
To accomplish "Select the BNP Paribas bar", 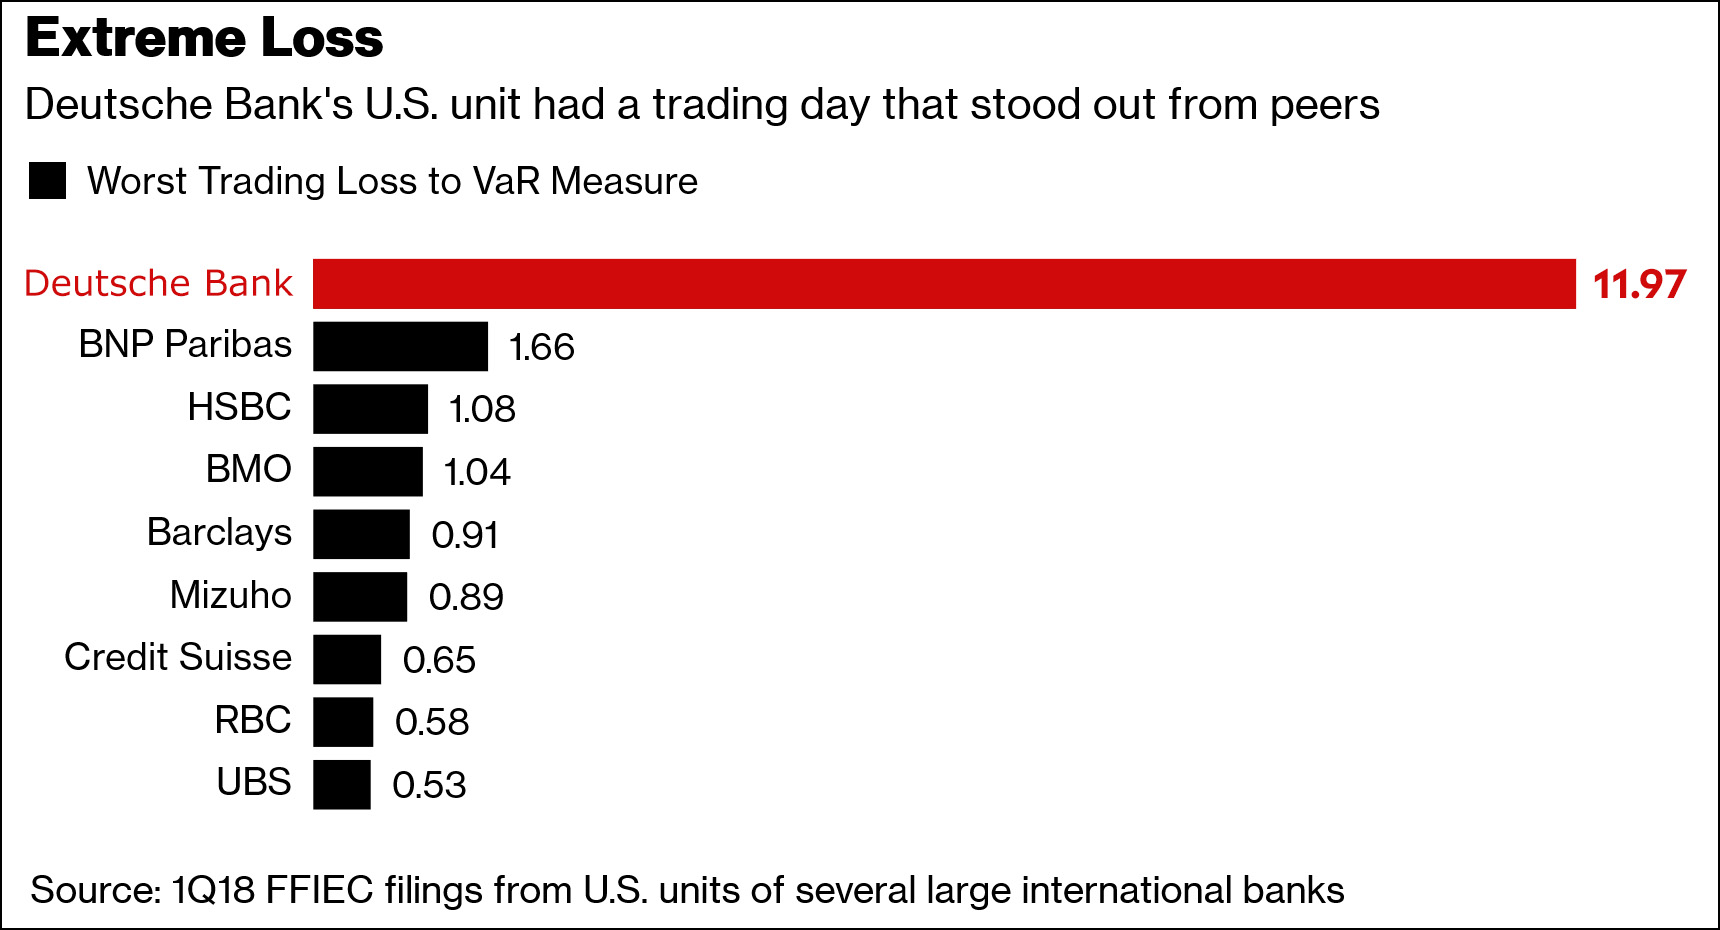I will [400, 346].
